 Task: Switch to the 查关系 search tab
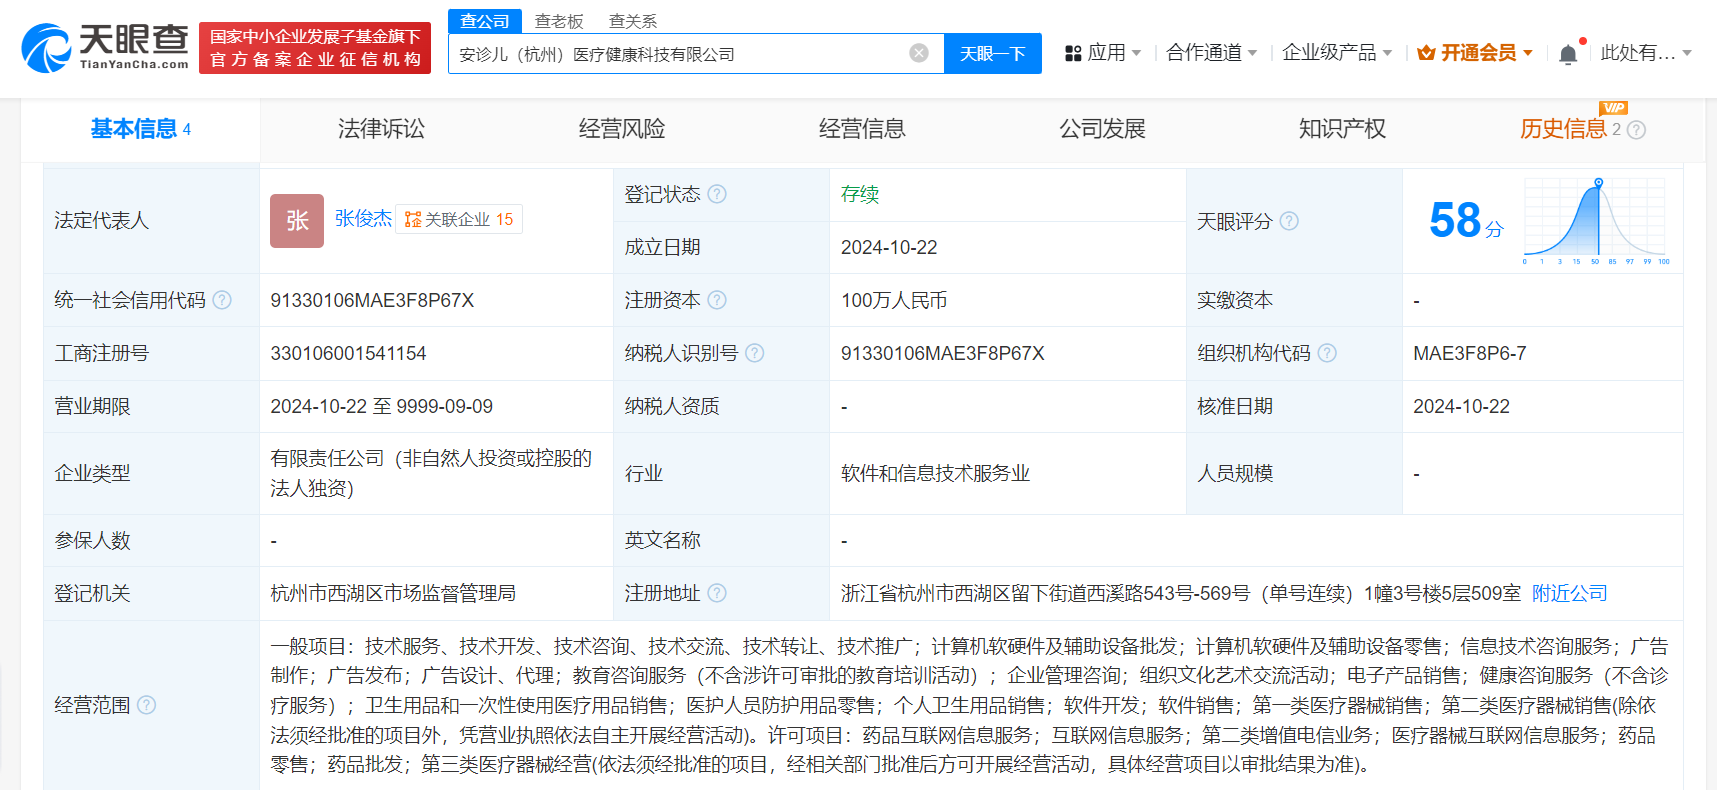[633, 21]
